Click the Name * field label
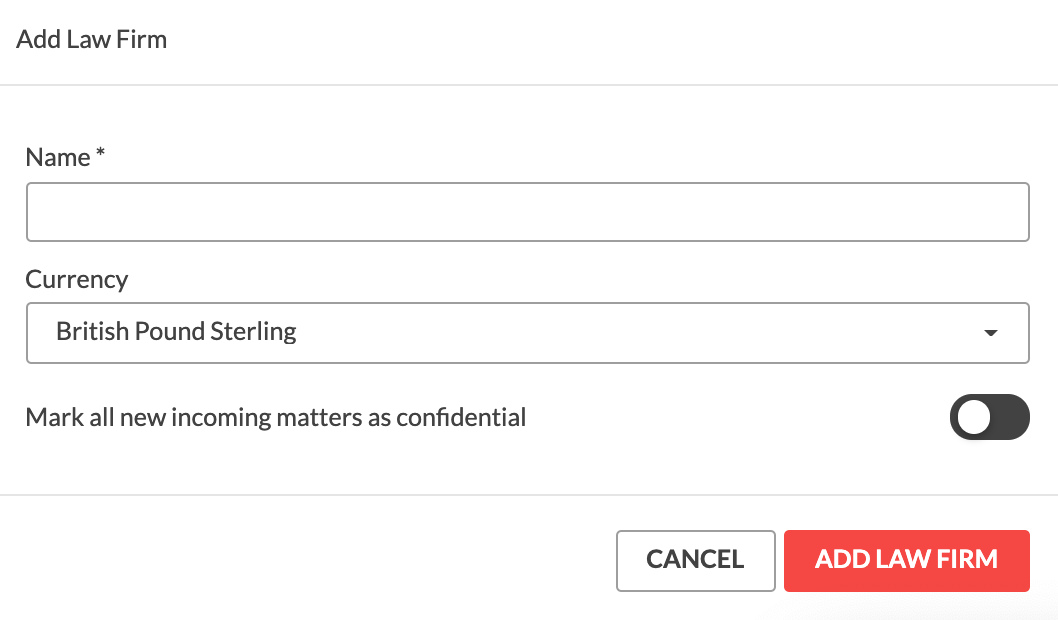Image resolution: width=1058 pixels, height=620 pixels. tap(65, 157)
